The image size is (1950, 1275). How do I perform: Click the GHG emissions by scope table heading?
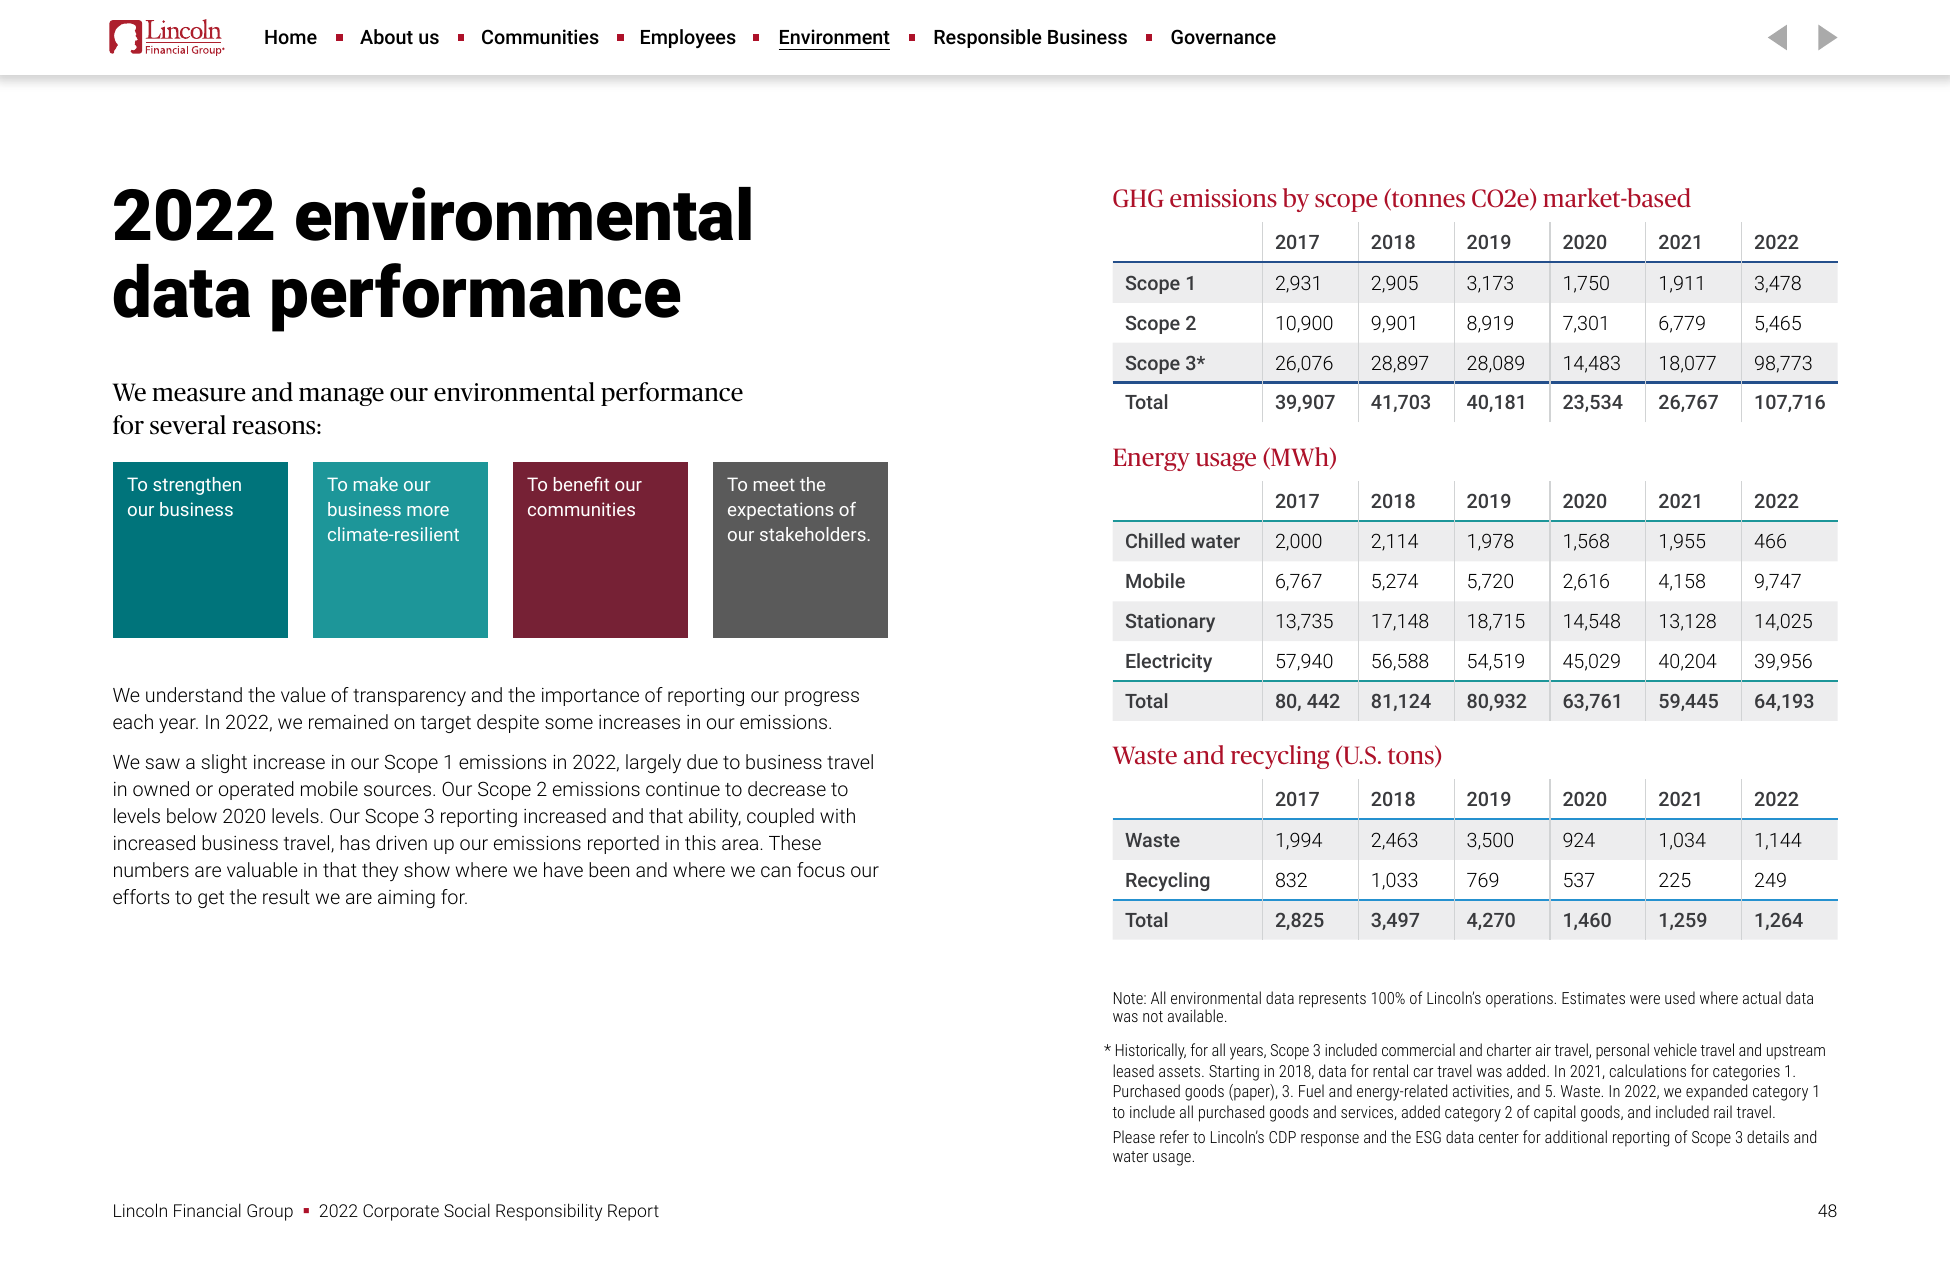pos(1401,198)
